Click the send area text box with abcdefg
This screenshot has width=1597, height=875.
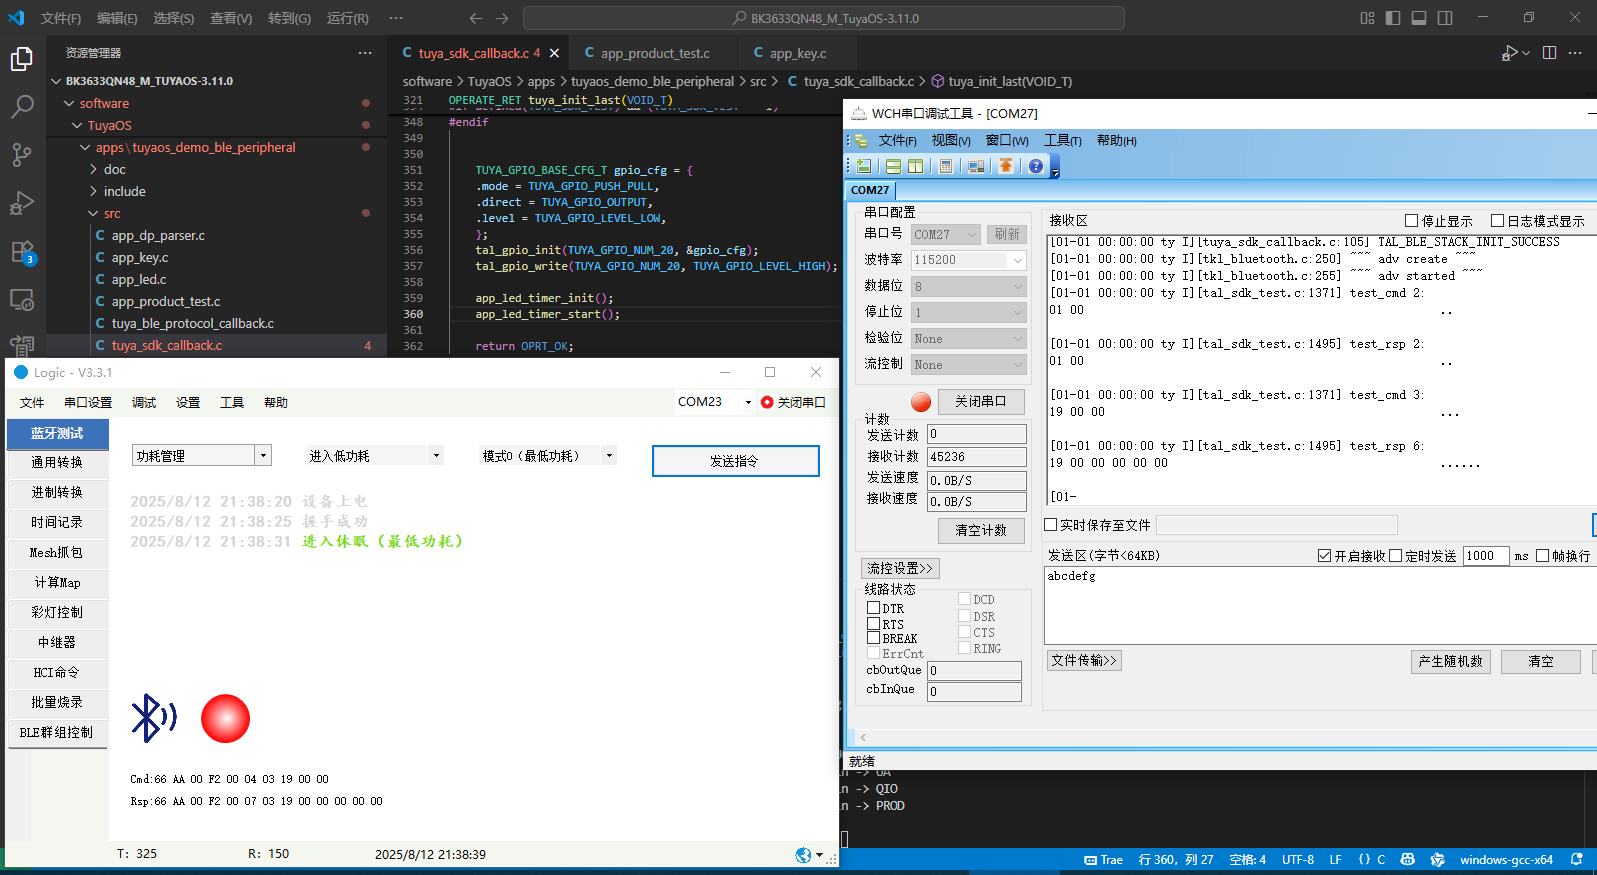click(x=1319, y=606)
